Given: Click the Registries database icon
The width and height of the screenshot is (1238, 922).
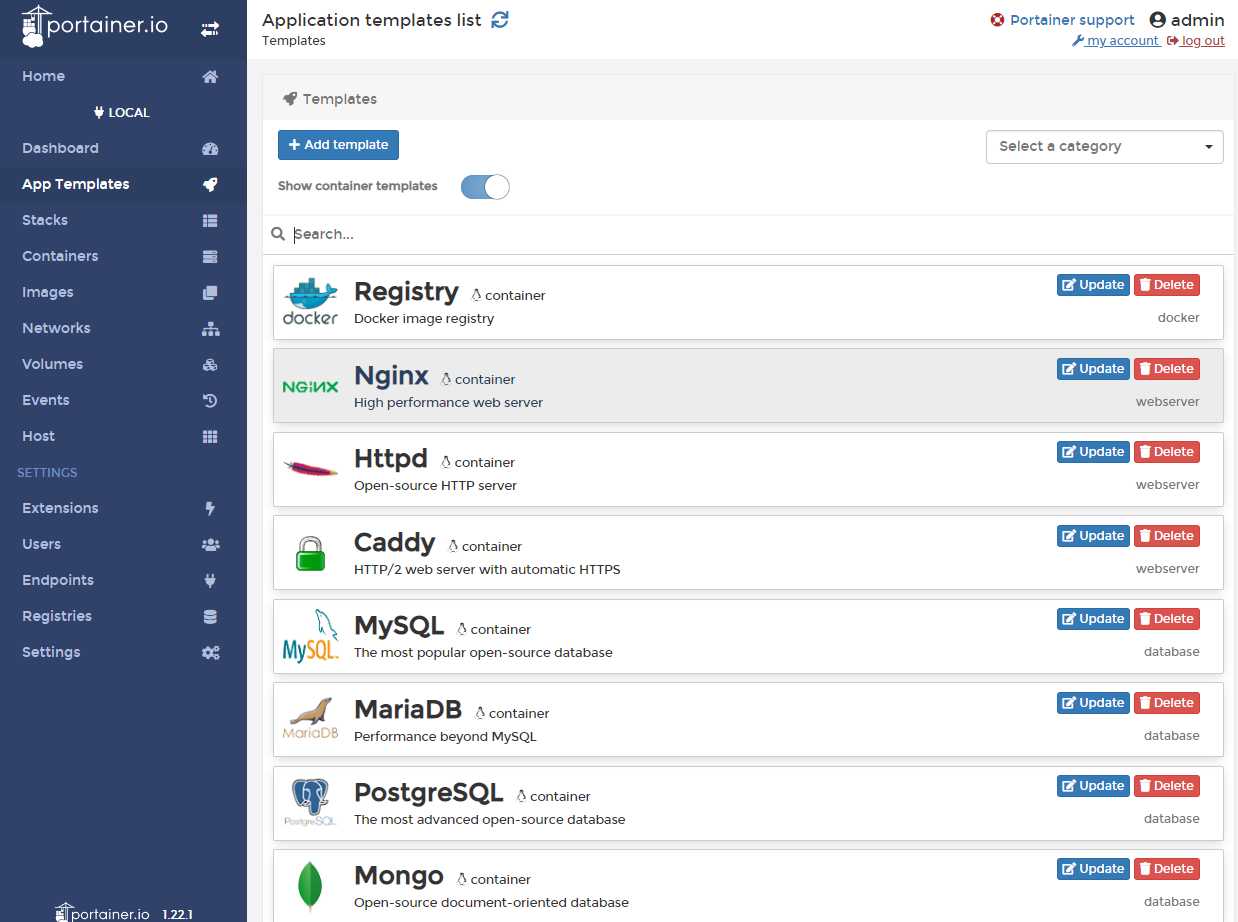Looking at the screenshot, I should click(x=210, y=617).
